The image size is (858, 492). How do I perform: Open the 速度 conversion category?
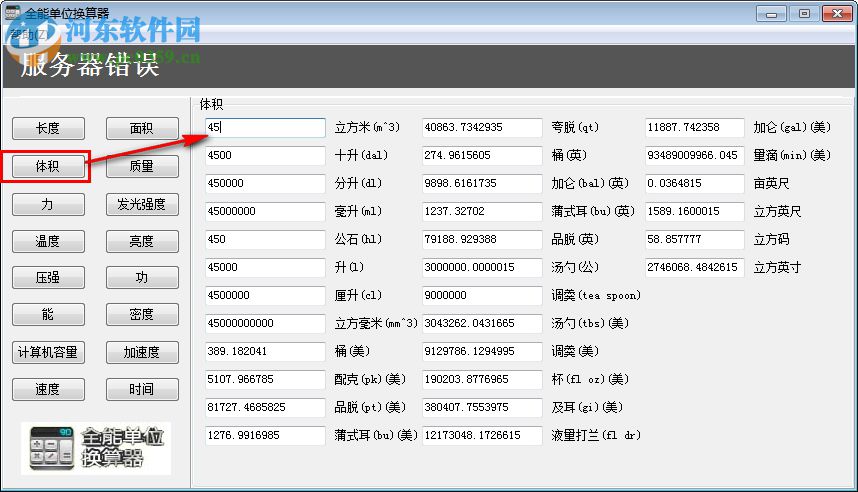pos(48,389)
